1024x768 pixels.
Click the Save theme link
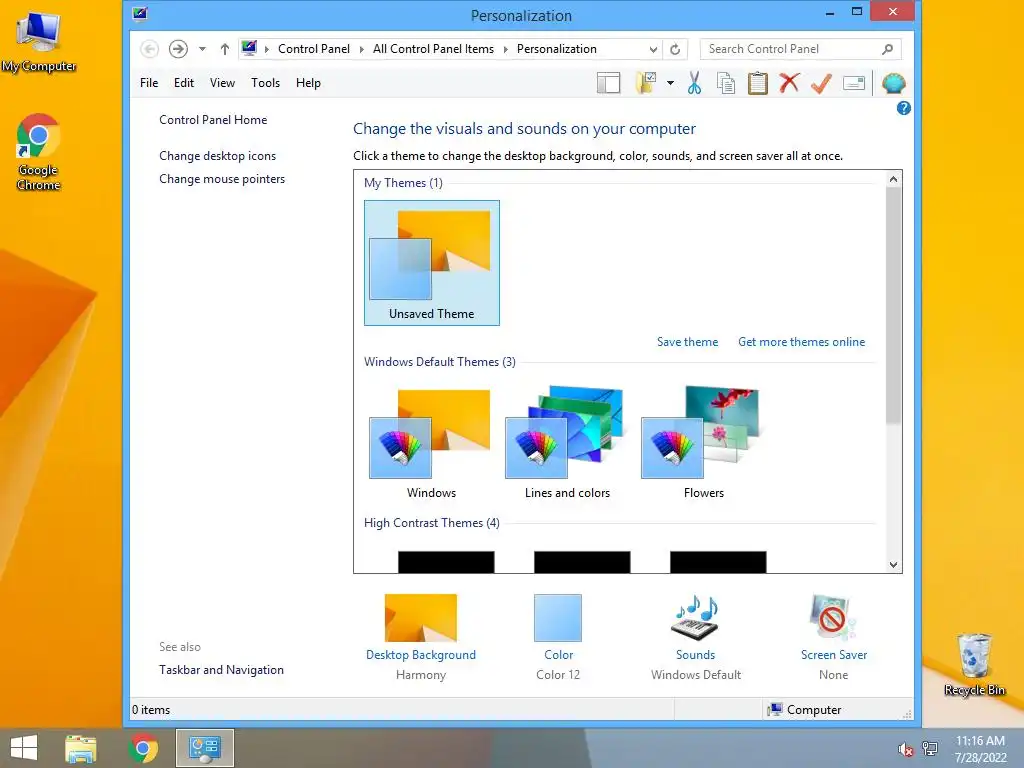[687, 342]
